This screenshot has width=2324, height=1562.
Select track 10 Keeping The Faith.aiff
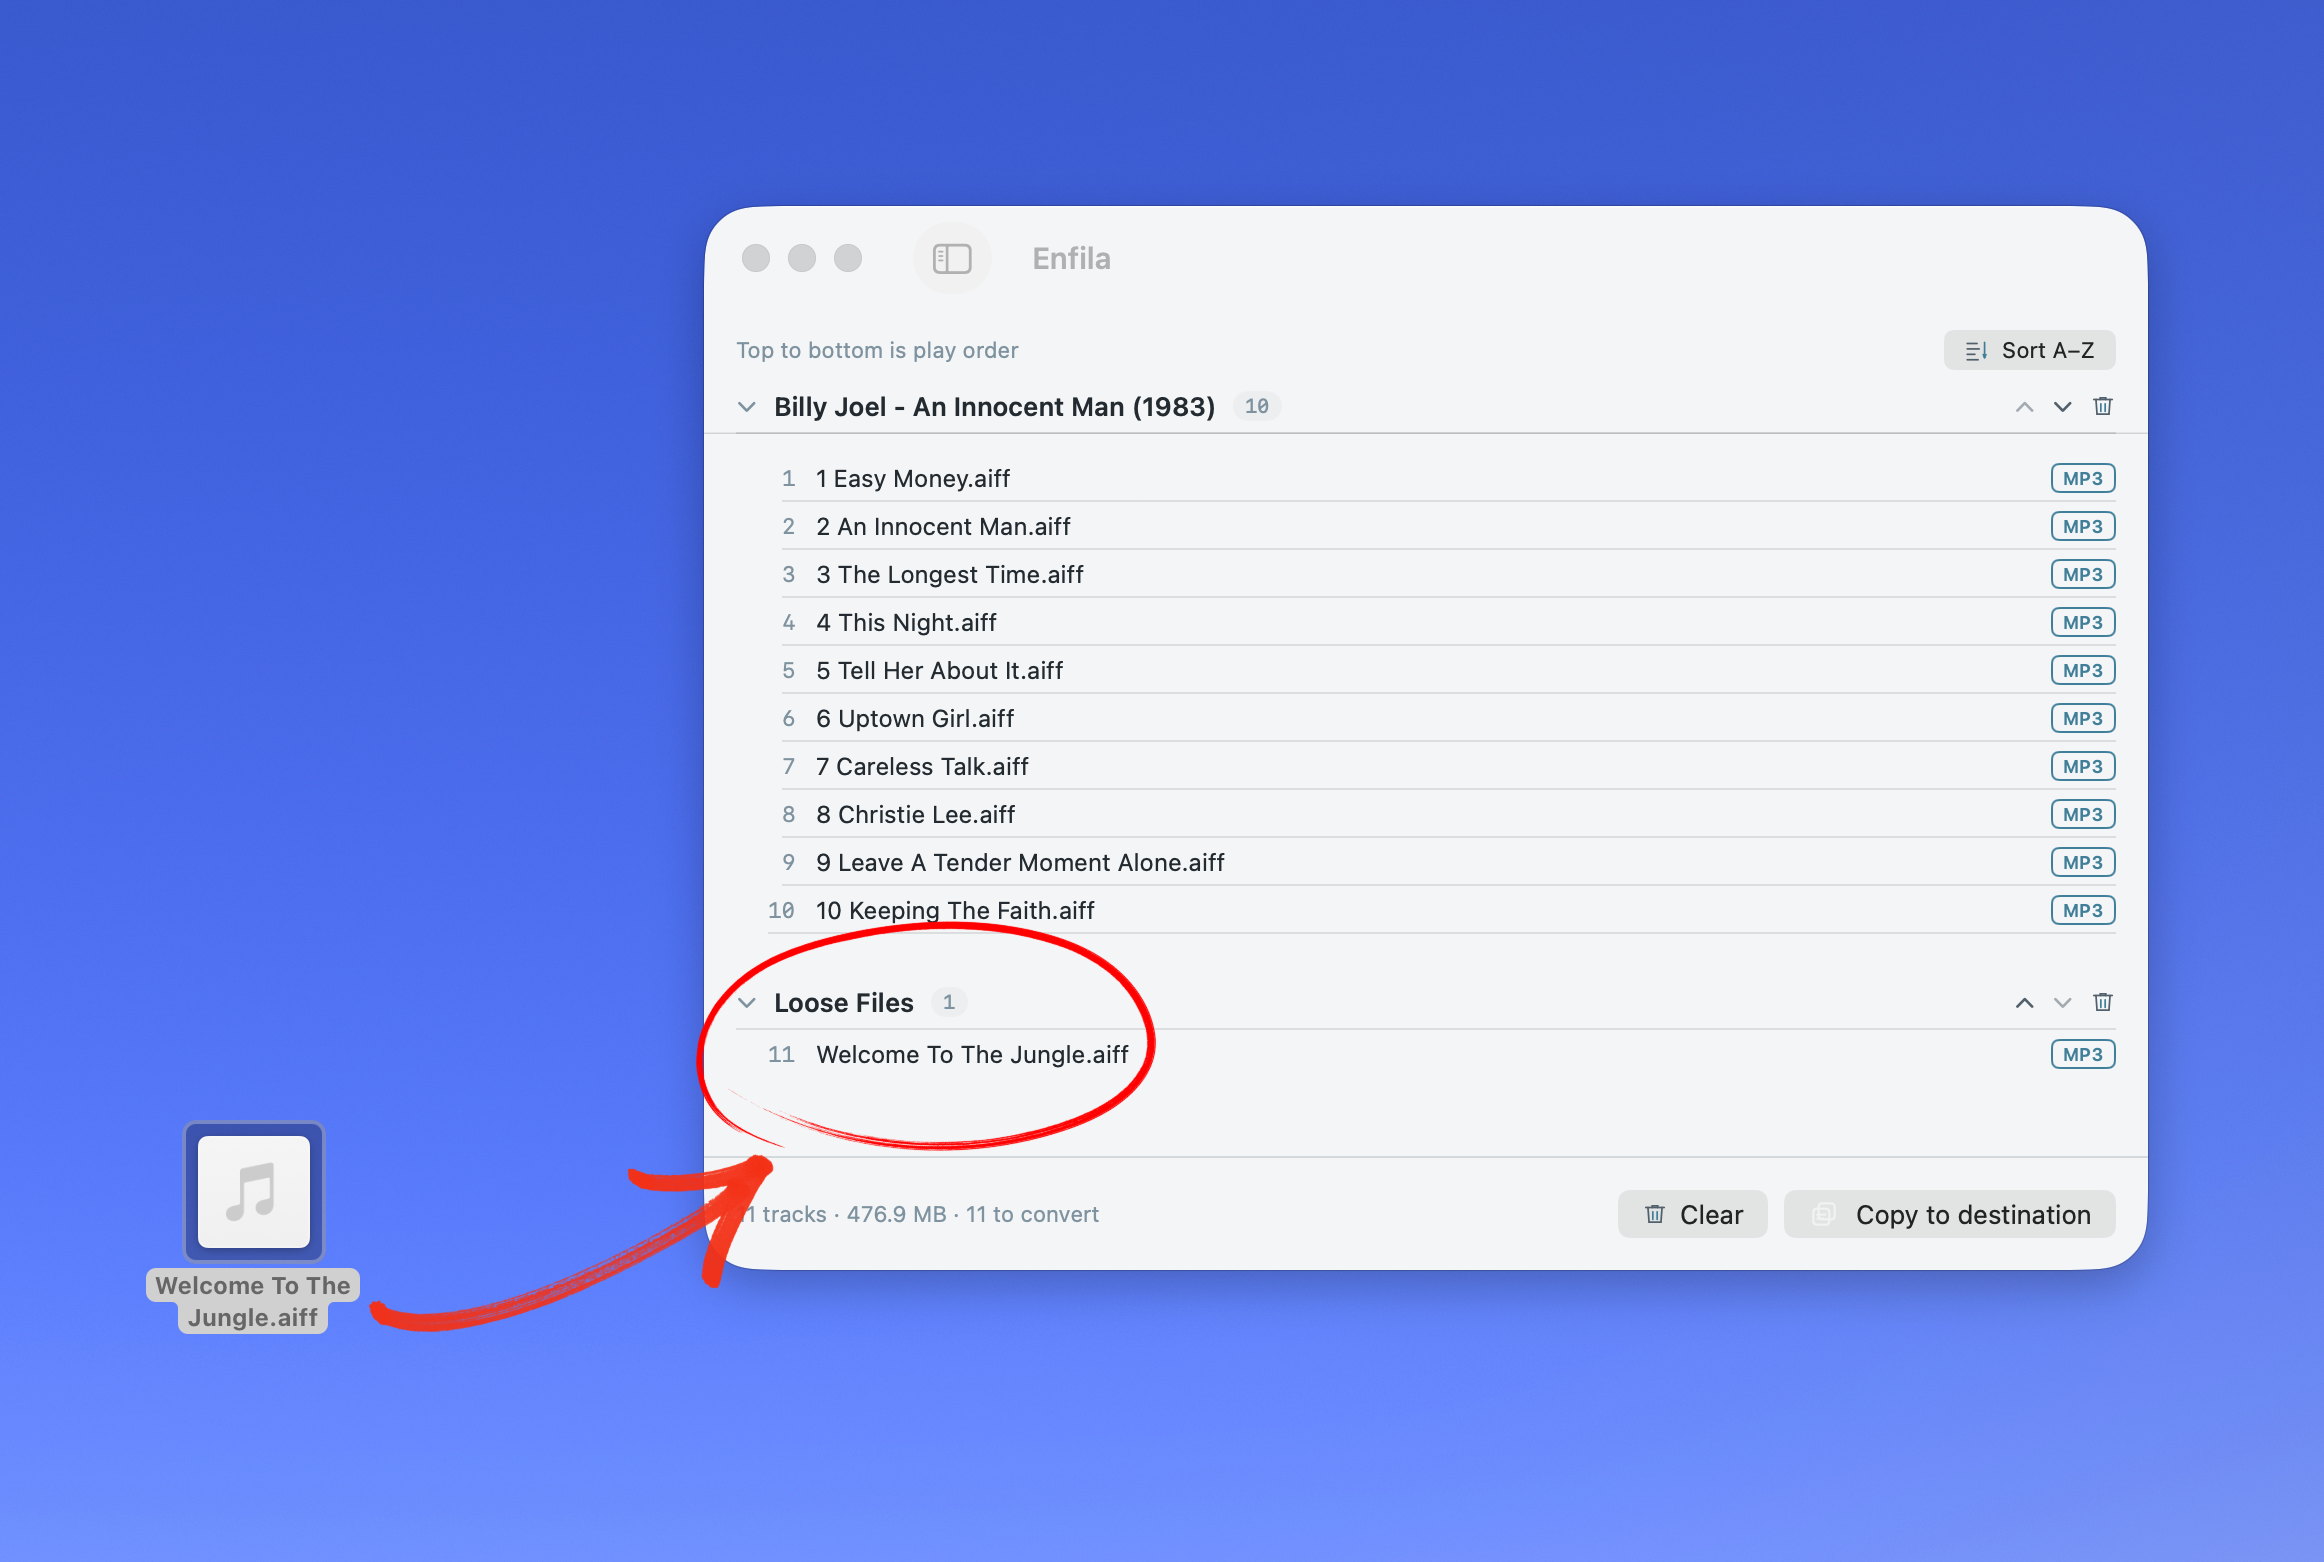pyautogui.click(x=1440, y=911)
